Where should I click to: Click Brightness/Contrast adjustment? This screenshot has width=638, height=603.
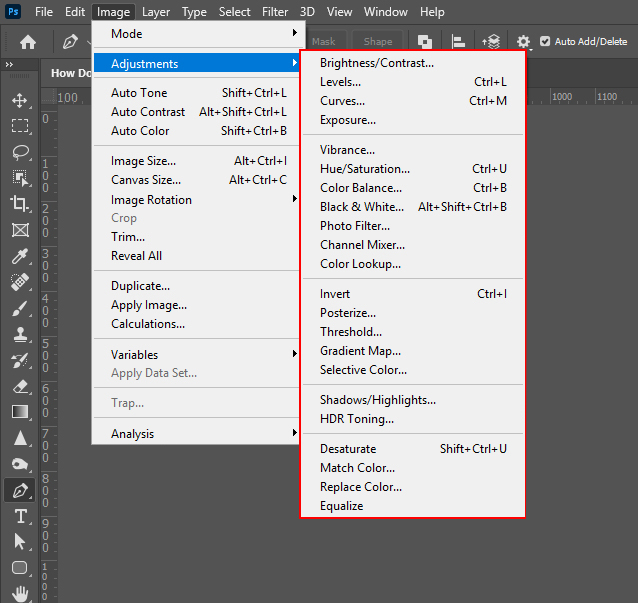click(x=376, y=63)
